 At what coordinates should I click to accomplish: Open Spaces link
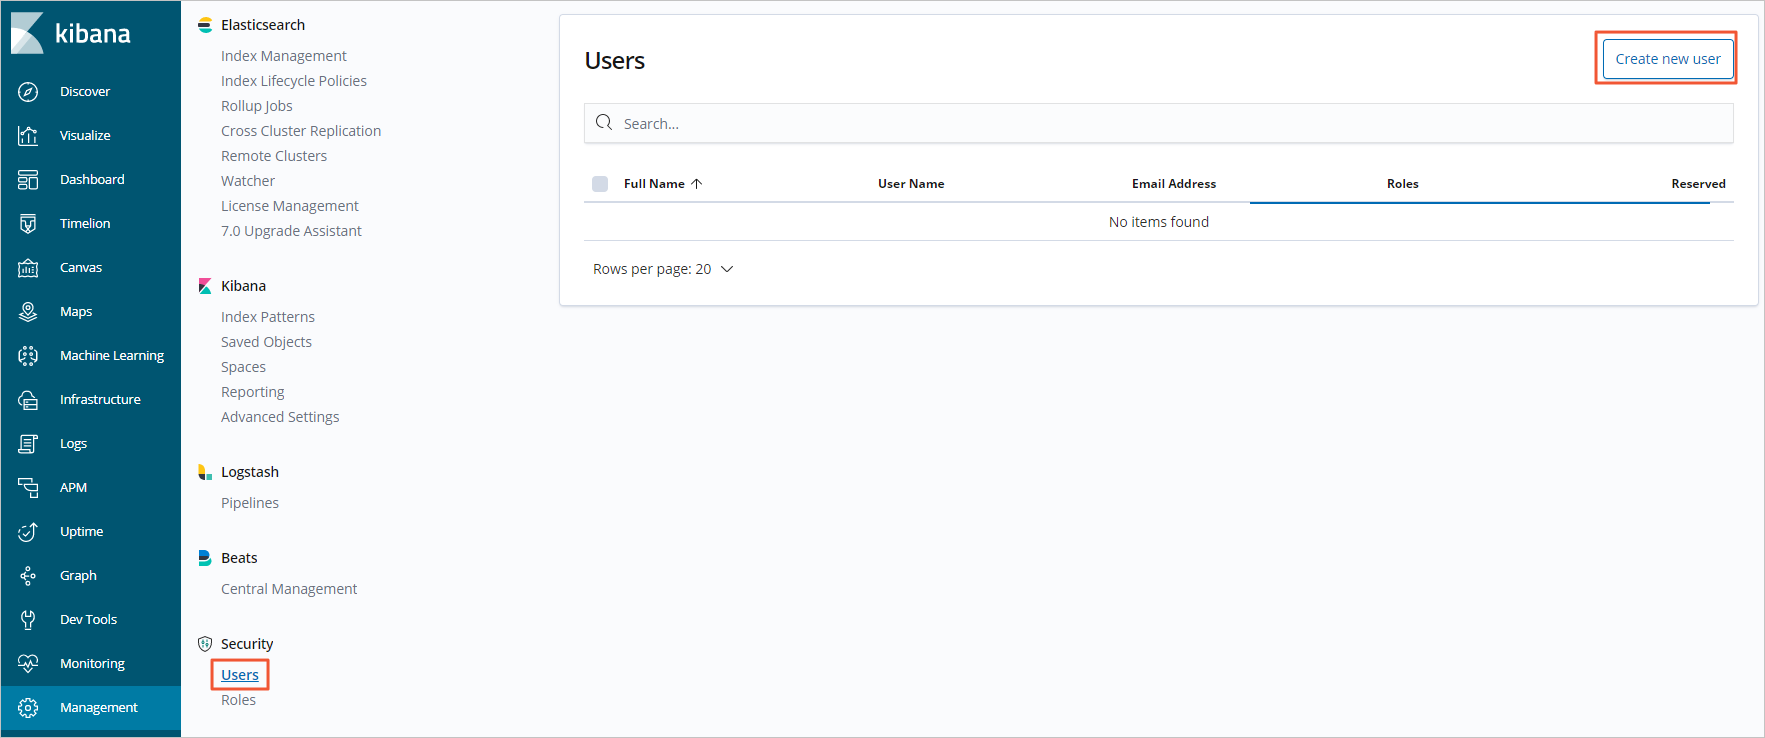(x=243, y=367)
